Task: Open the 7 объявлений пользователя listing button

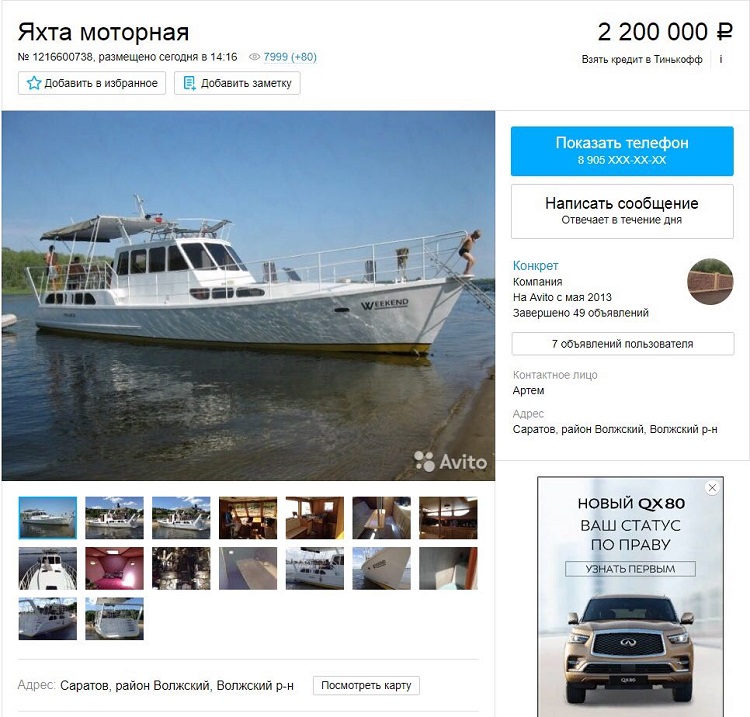Action: coord(622,344)
